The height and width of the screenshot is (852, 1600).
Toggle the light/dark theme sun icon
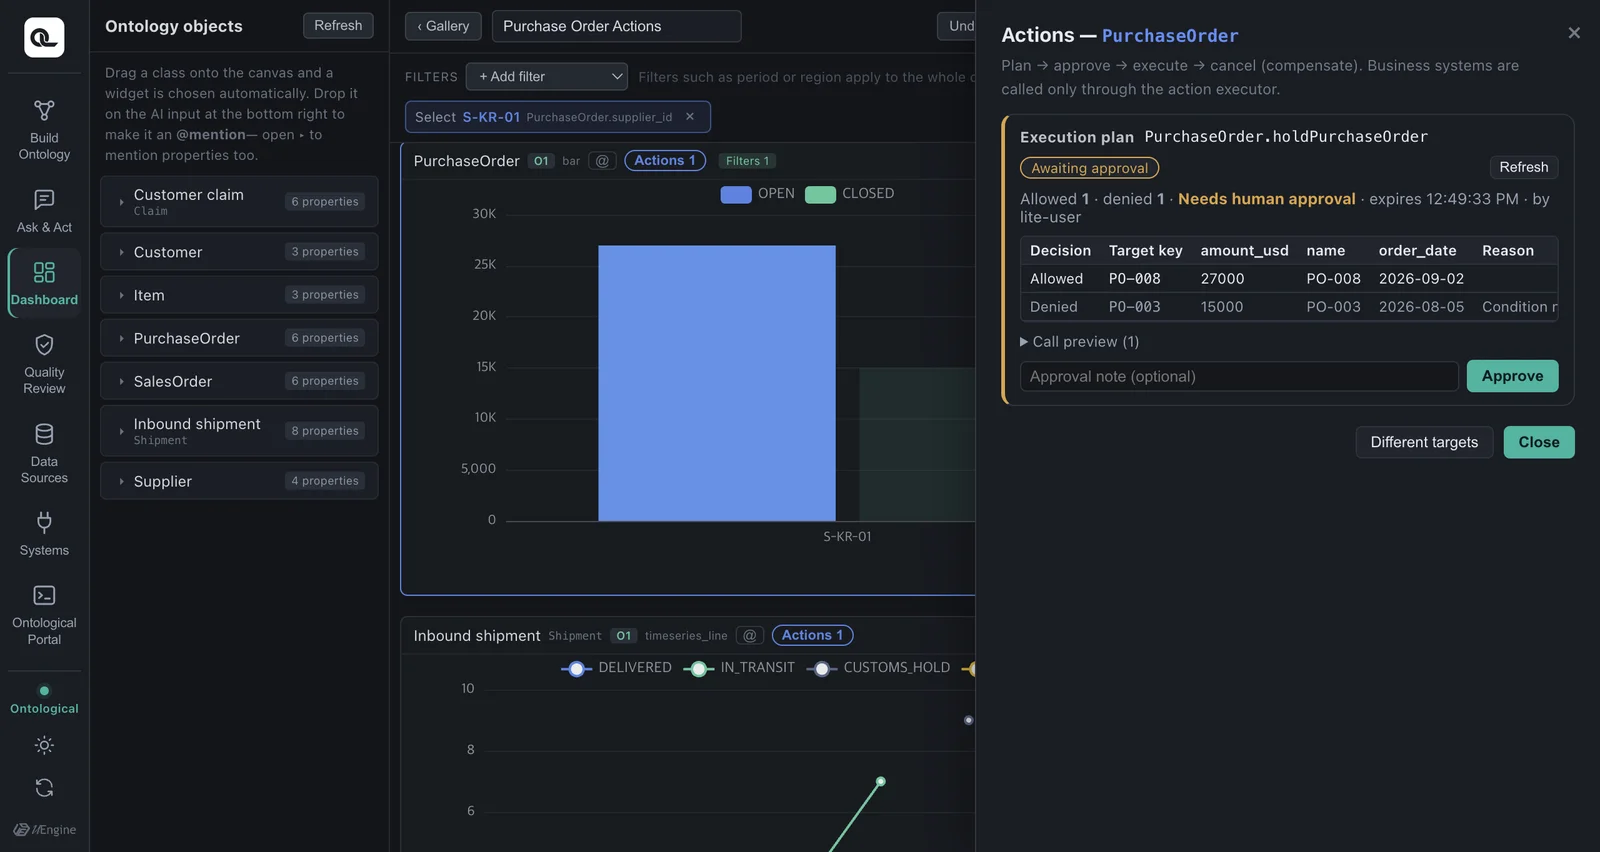point(44,745)
